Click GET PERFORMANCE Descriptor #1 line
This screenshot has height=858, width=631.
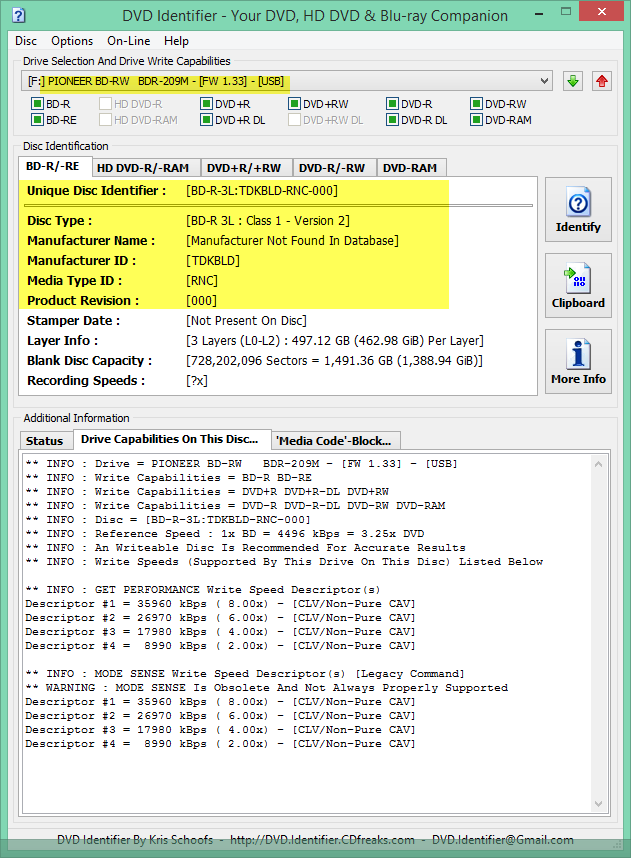[221, 604]
